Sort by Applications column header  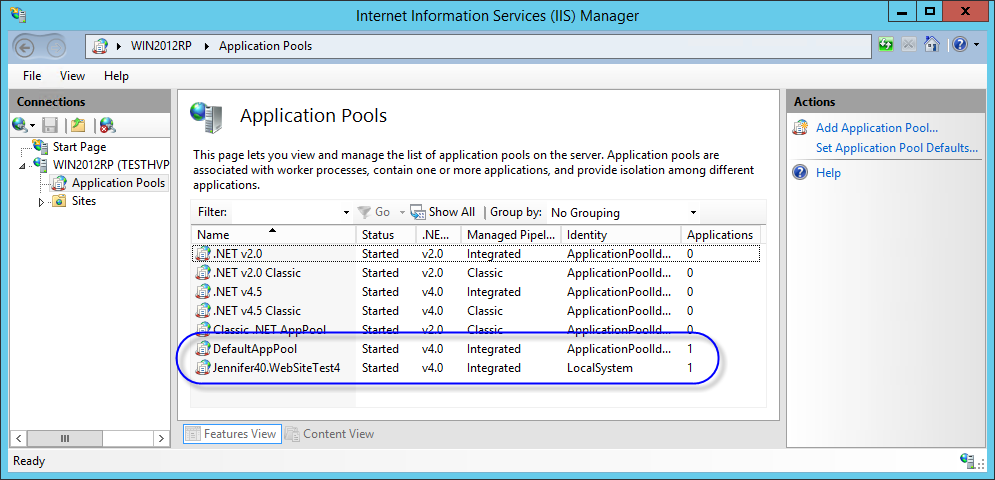[720, 234]
